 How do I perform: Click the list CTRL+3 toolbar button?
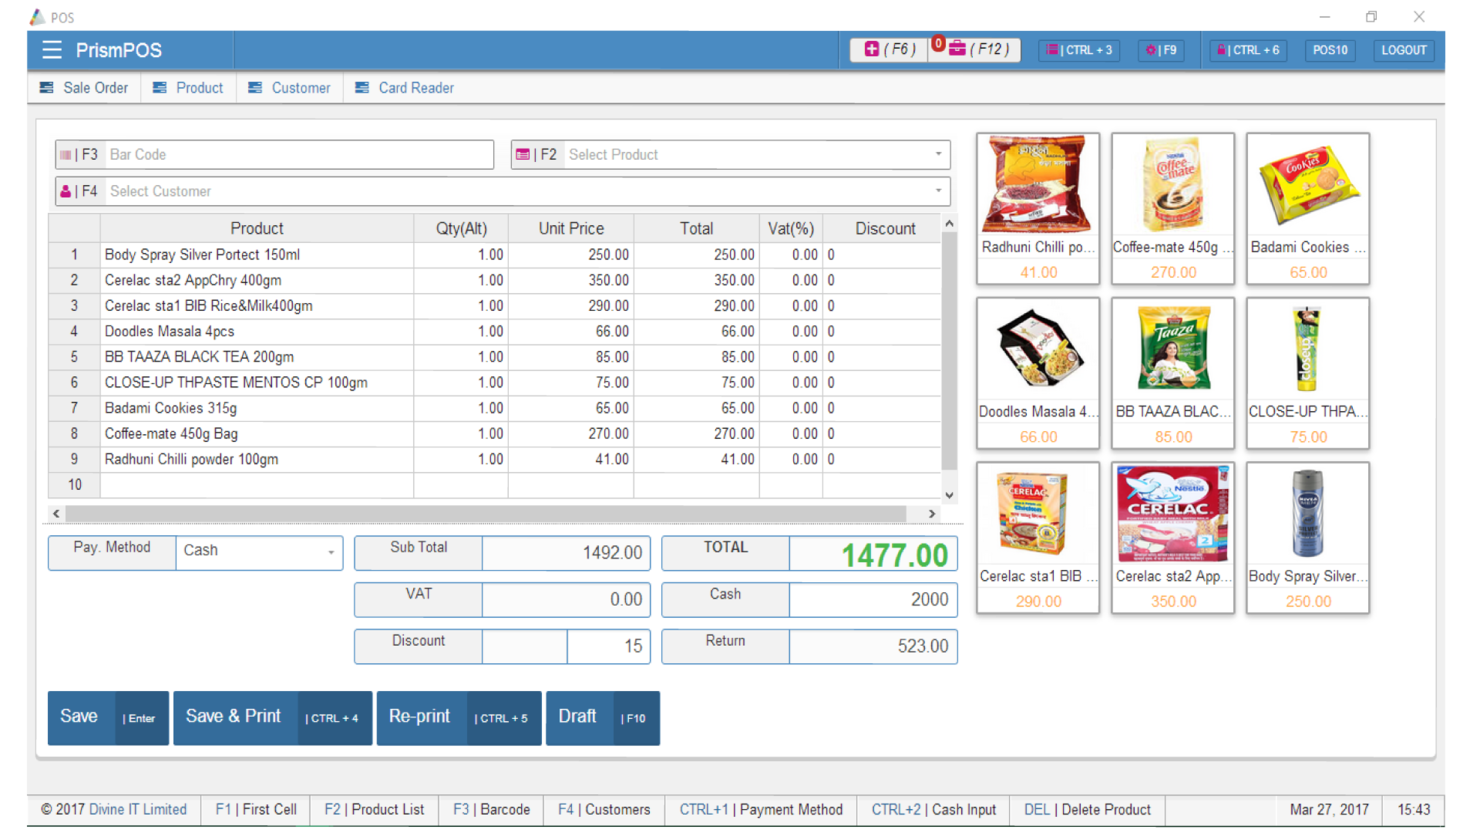1079,50
